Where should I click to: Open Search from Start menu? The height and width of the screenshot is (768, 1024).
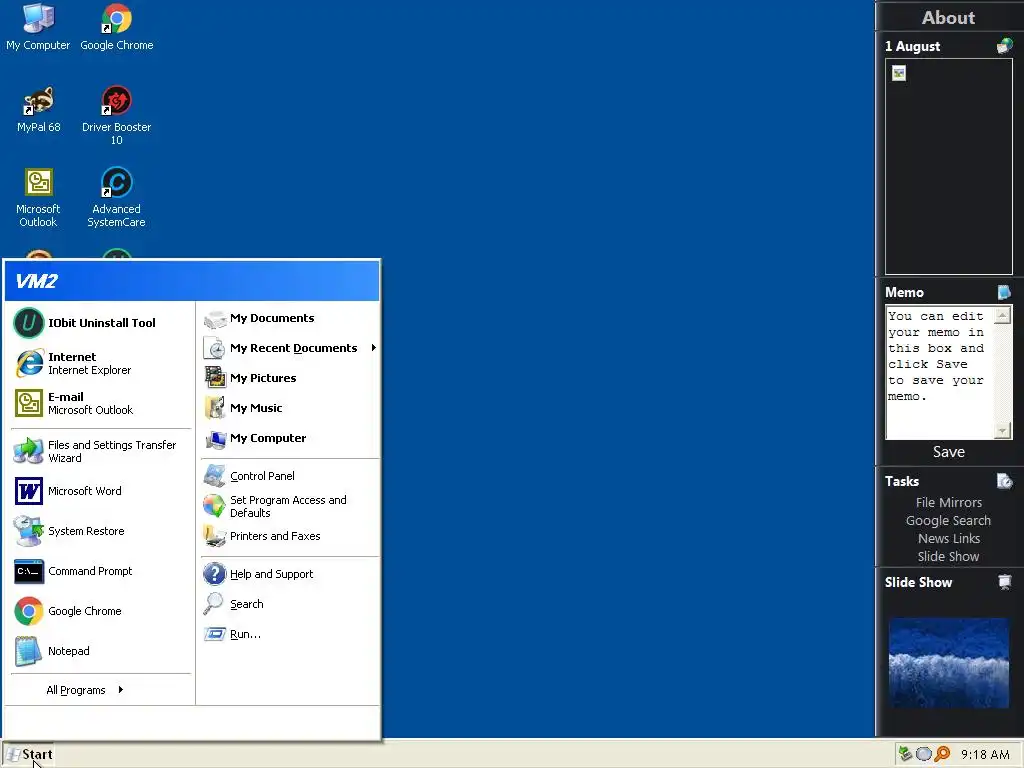(x=289, y=604)
